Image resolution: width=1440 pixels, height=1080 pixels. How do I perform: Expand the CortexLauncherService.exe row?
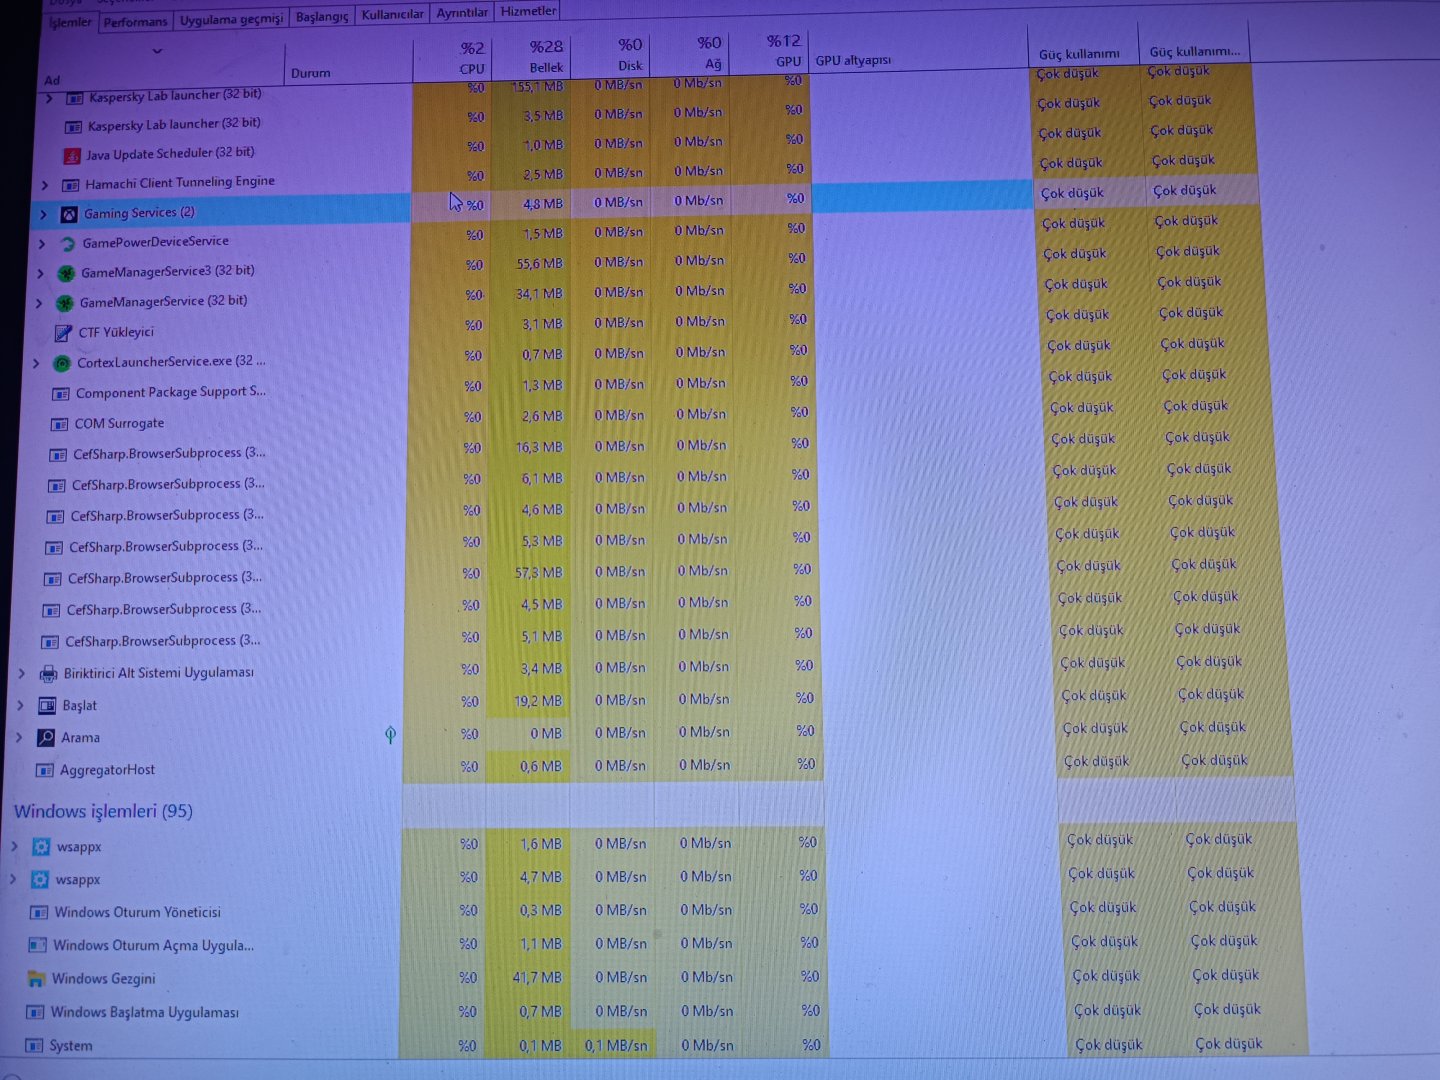tap(36, 364)
